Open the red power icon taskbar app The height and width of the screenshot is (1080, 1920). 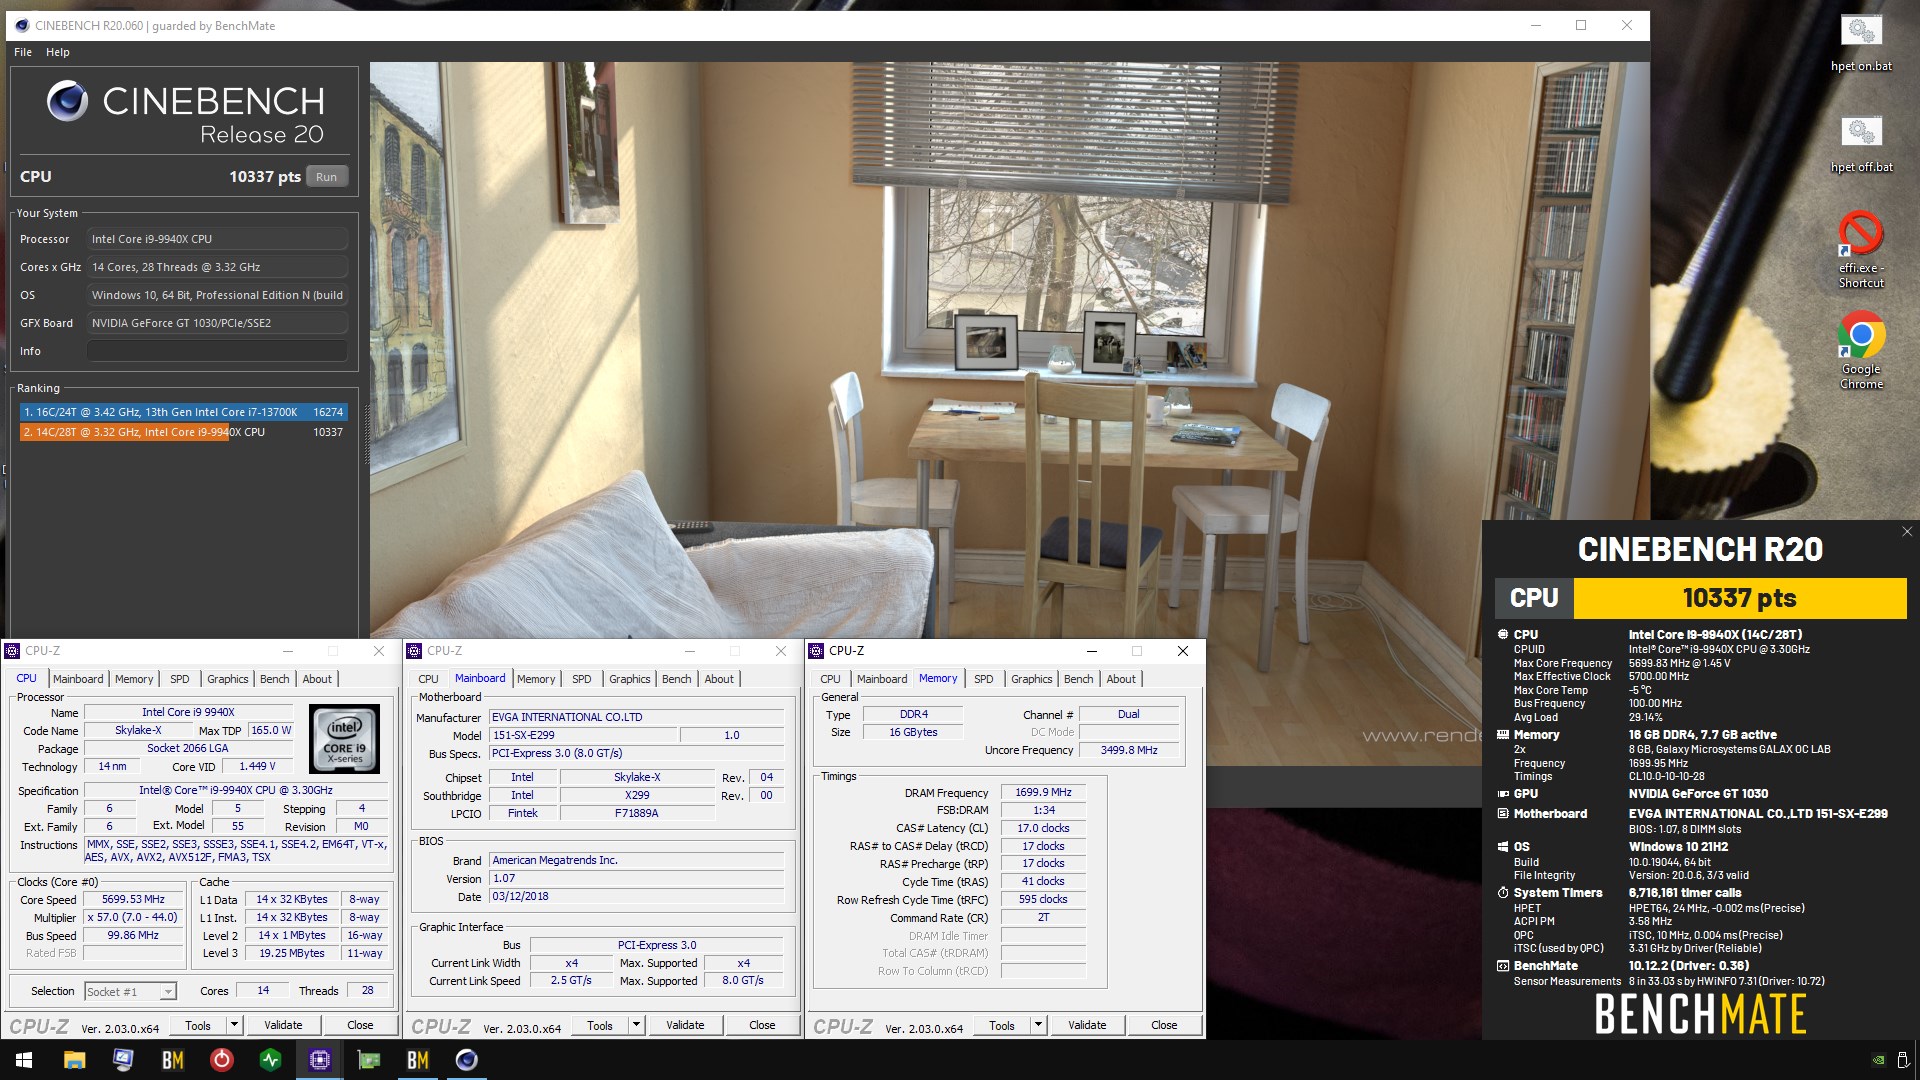(x=221, y=1060)
